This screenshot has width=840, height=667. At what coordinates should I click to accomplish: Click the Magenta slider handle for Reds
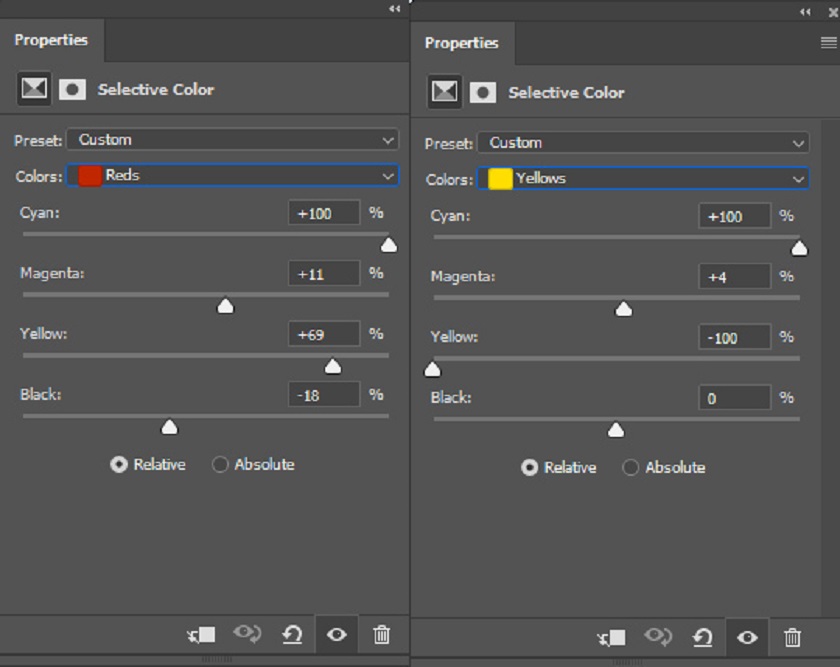click(x=226, y=306)
